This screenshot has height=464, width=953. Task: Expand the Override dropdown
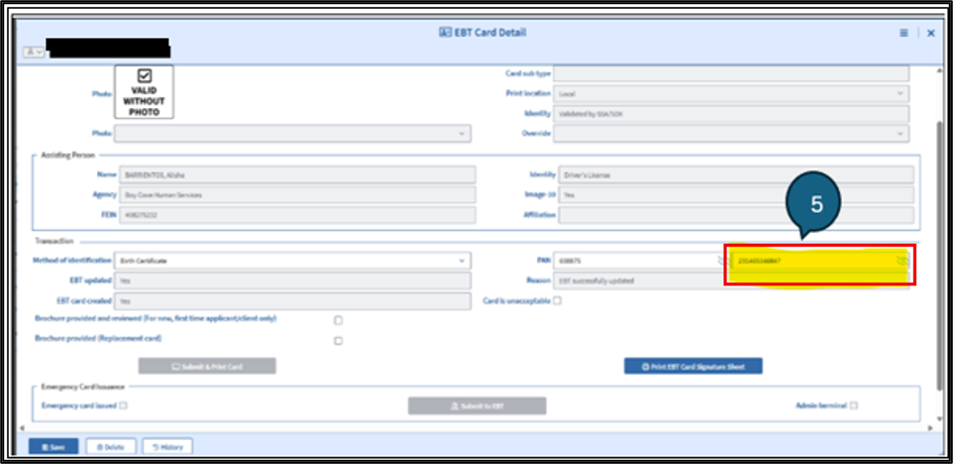coord(731,134)
